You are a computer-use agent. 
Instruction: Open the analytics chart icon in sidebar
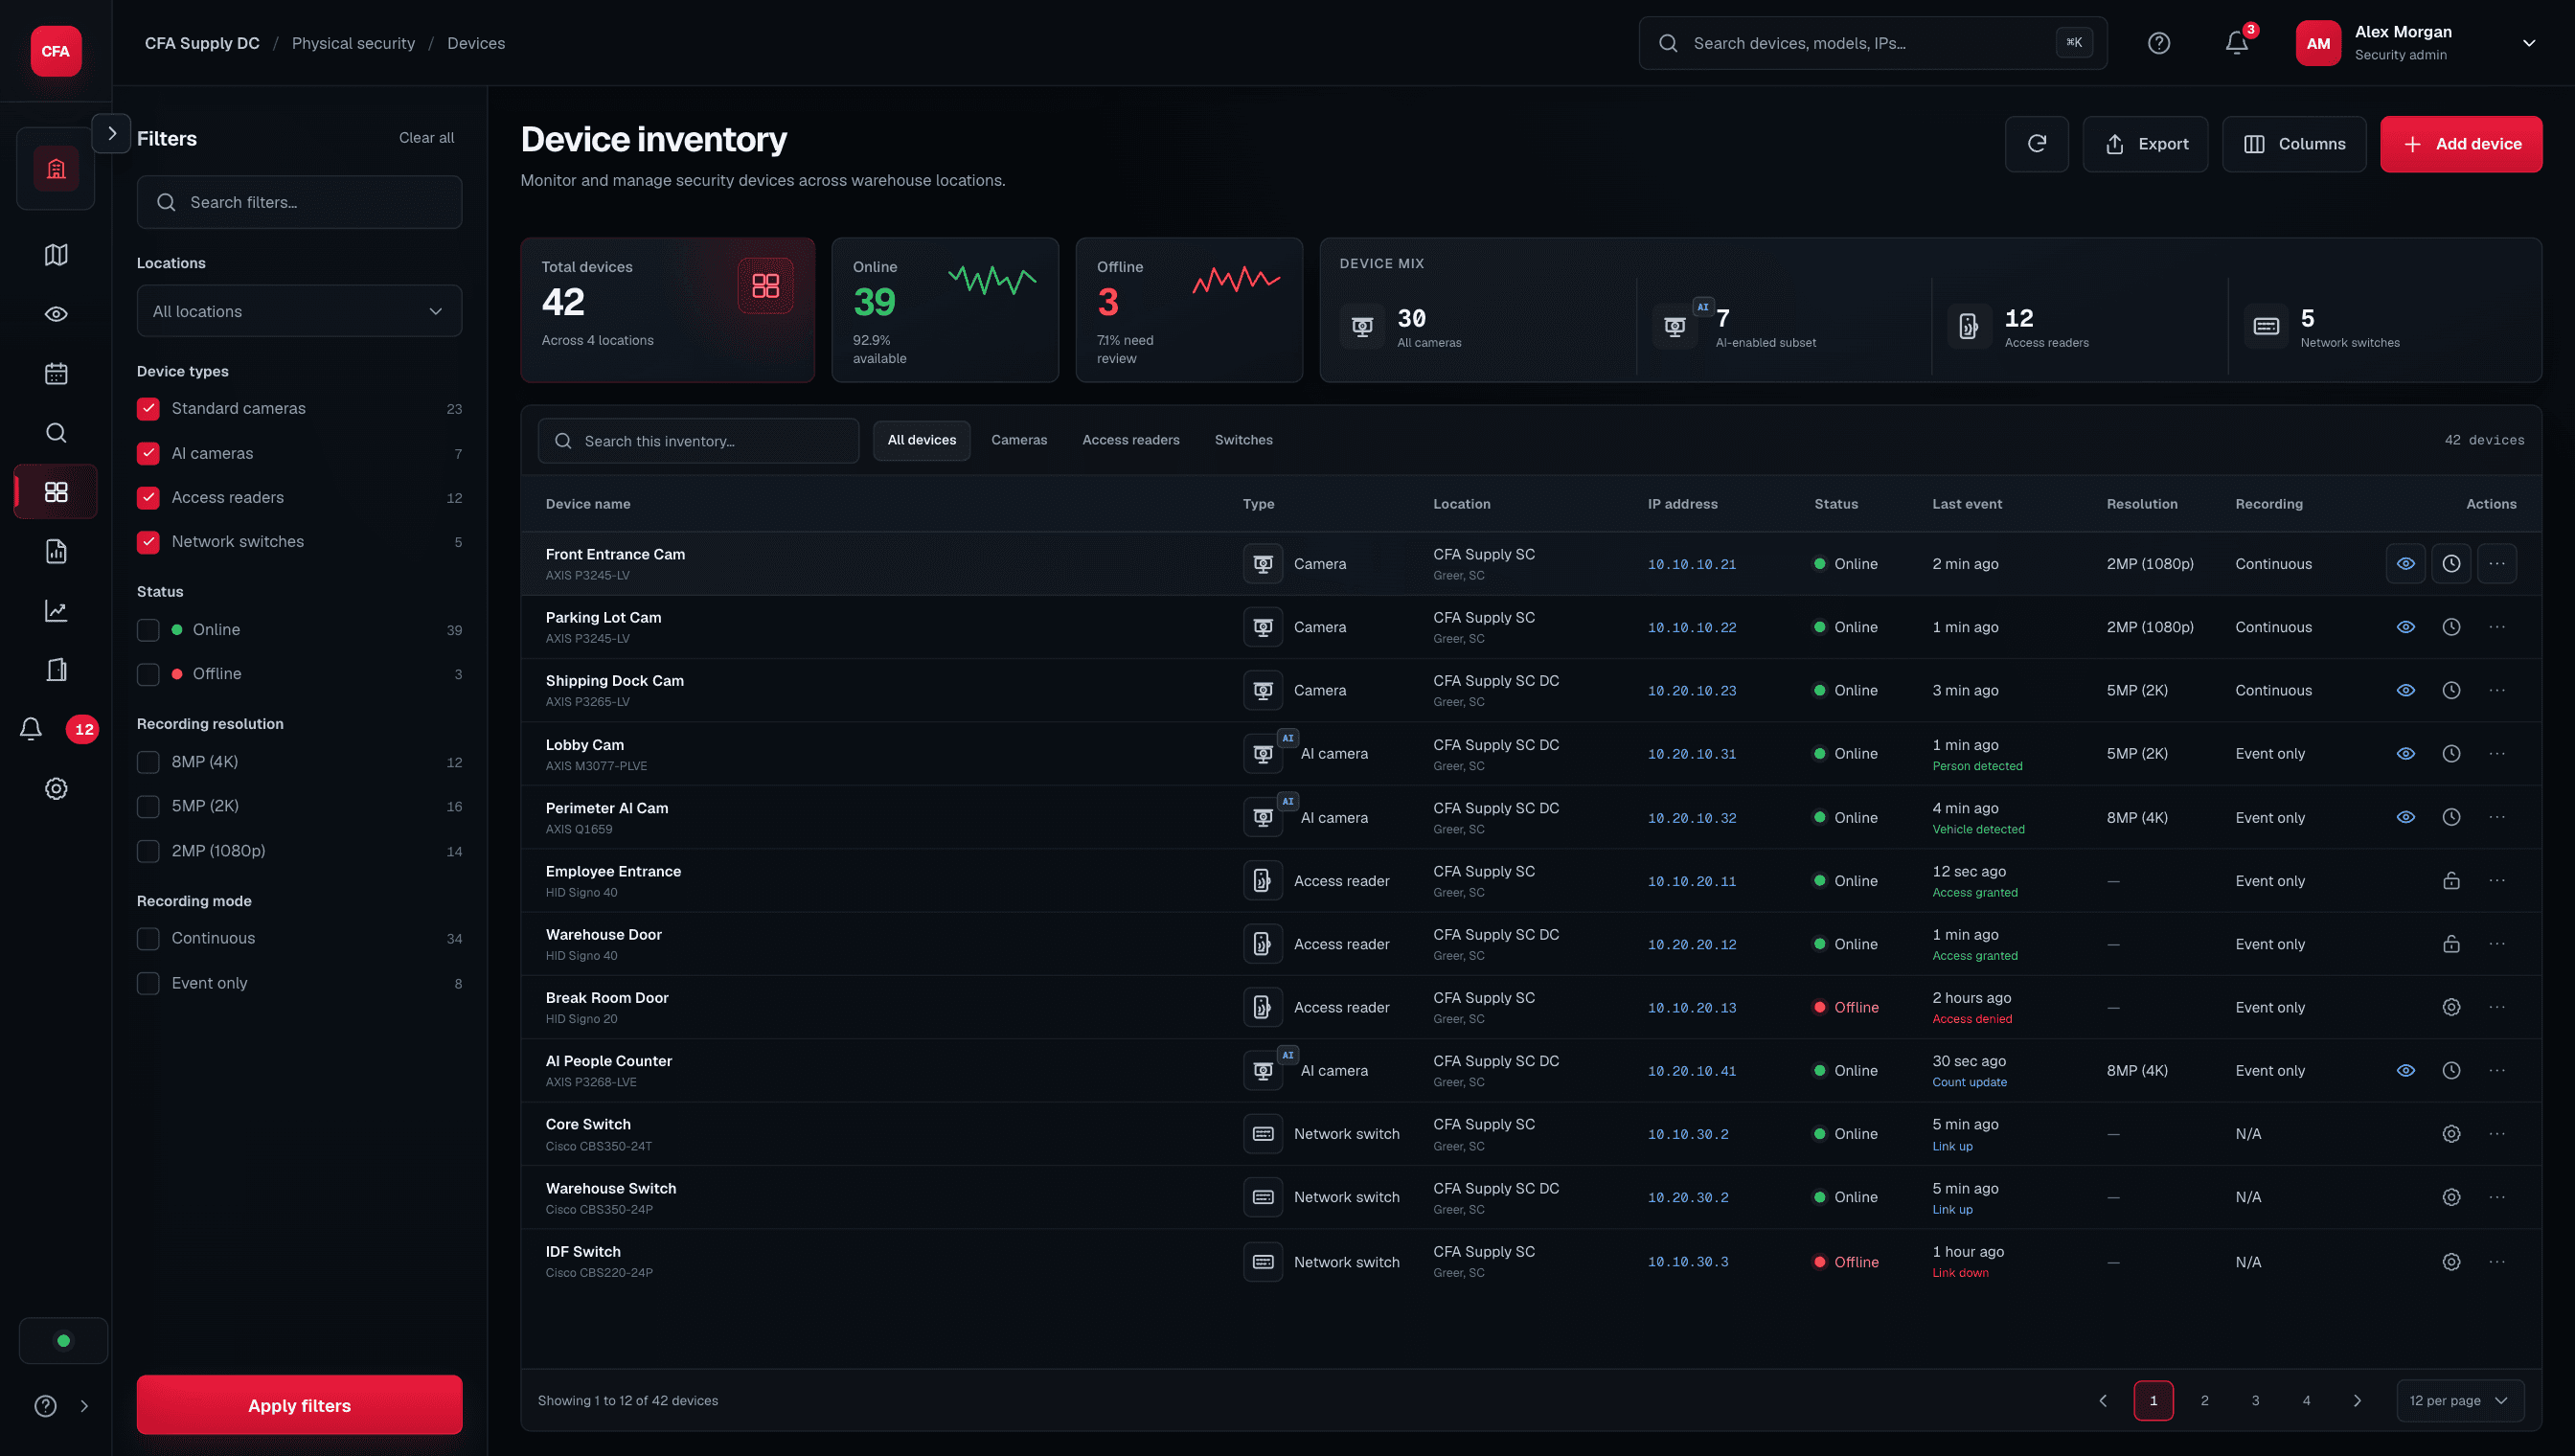coord(56,611)
